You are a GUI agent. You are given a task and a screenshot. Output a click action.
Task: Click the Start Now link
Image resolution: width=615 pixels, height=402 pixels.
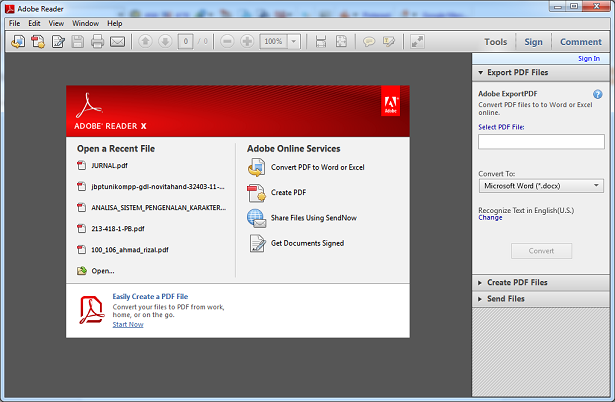tap(128, 324)
